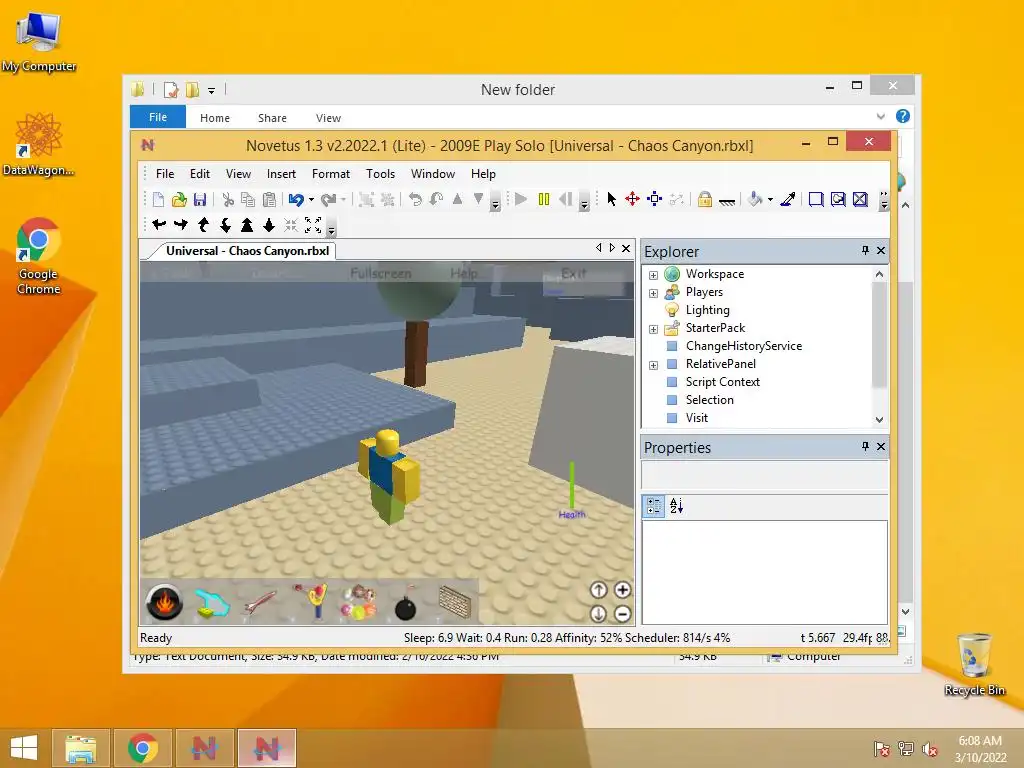Image resolution: width=1024 pixels, height=768 pixels.
Task: Click the New file icon in Novetus toolbar
Action: pos(158,199)
